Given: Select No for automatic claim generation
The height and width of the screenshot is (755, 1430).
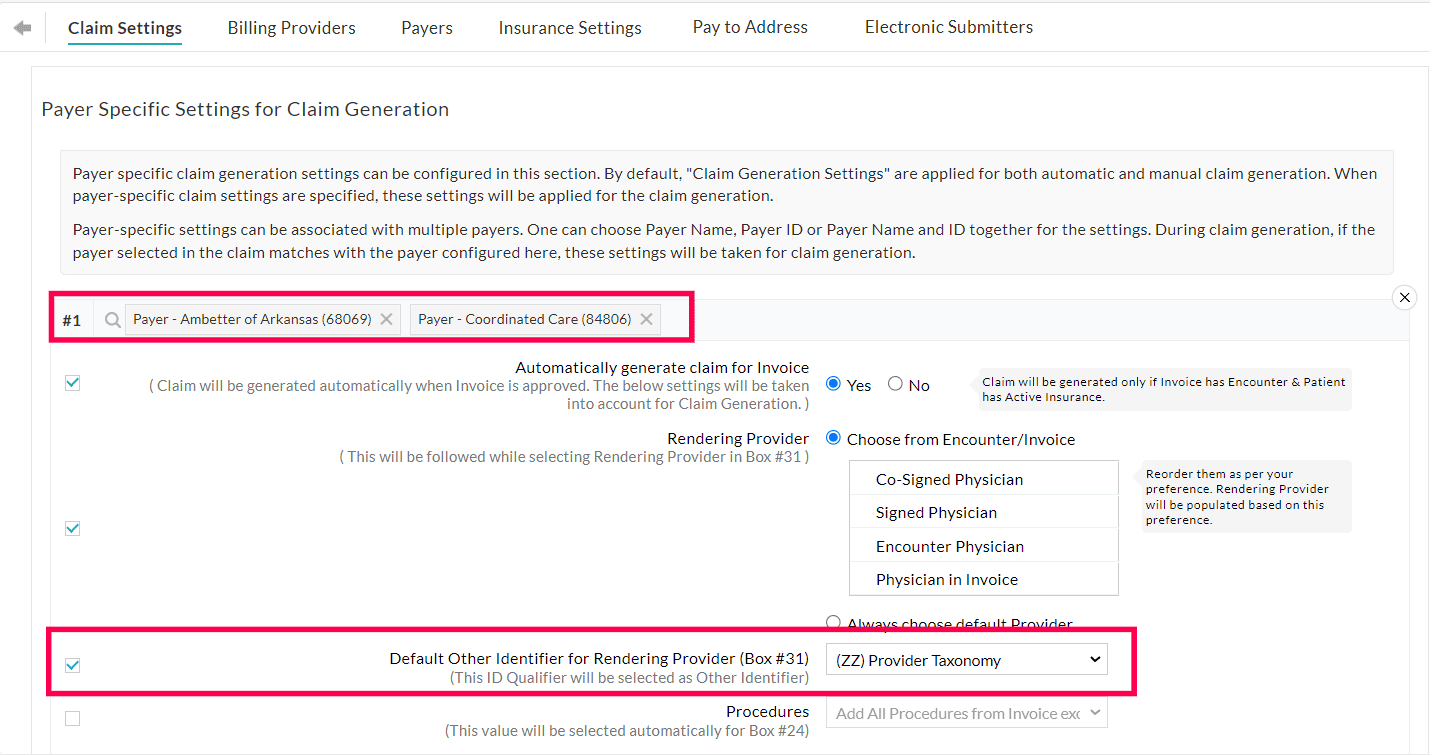Looking at the screenshot, I should tap(895, 384).
